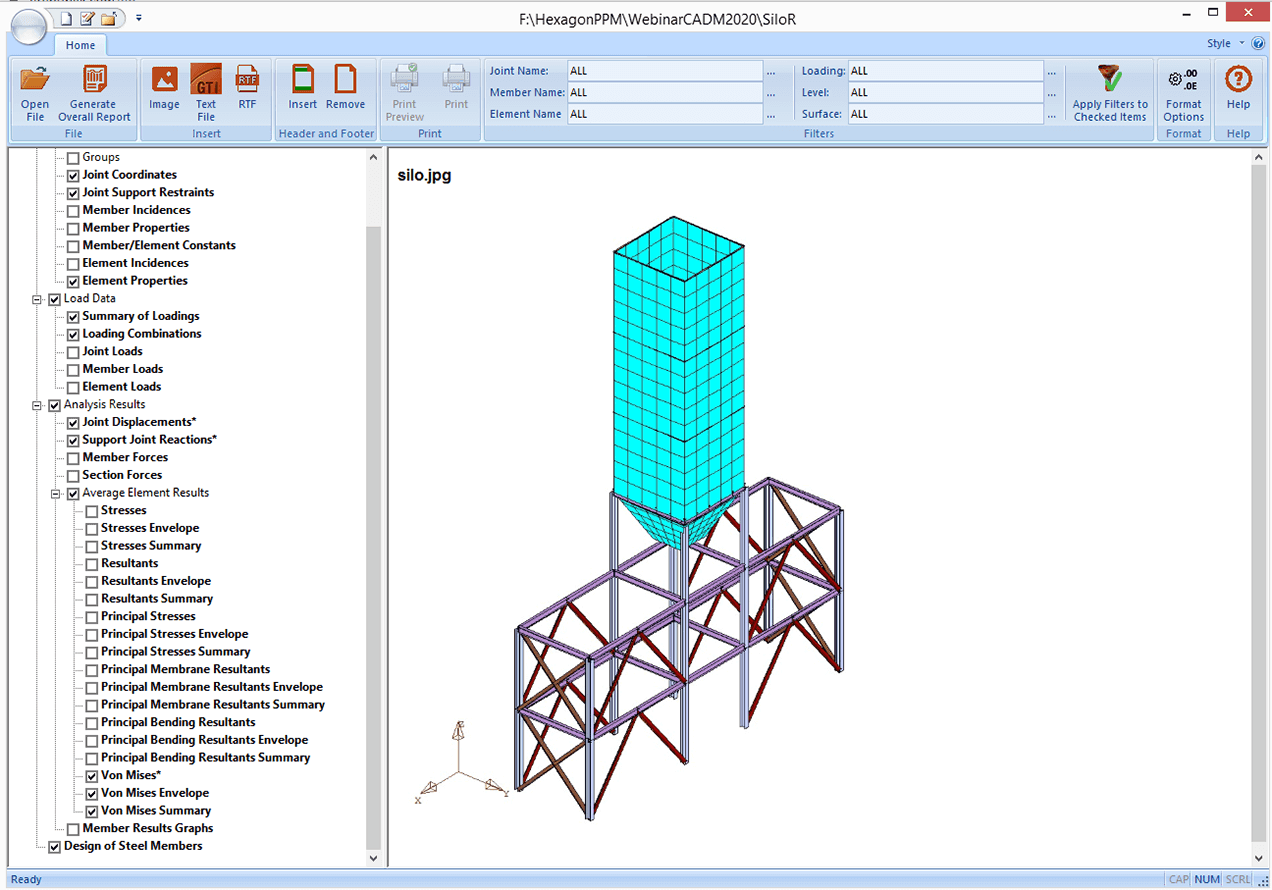Image resolution: width=1272 pixels, height=890 pixels.
Task: Click browse button next to Joint Name
Action: 771,72
